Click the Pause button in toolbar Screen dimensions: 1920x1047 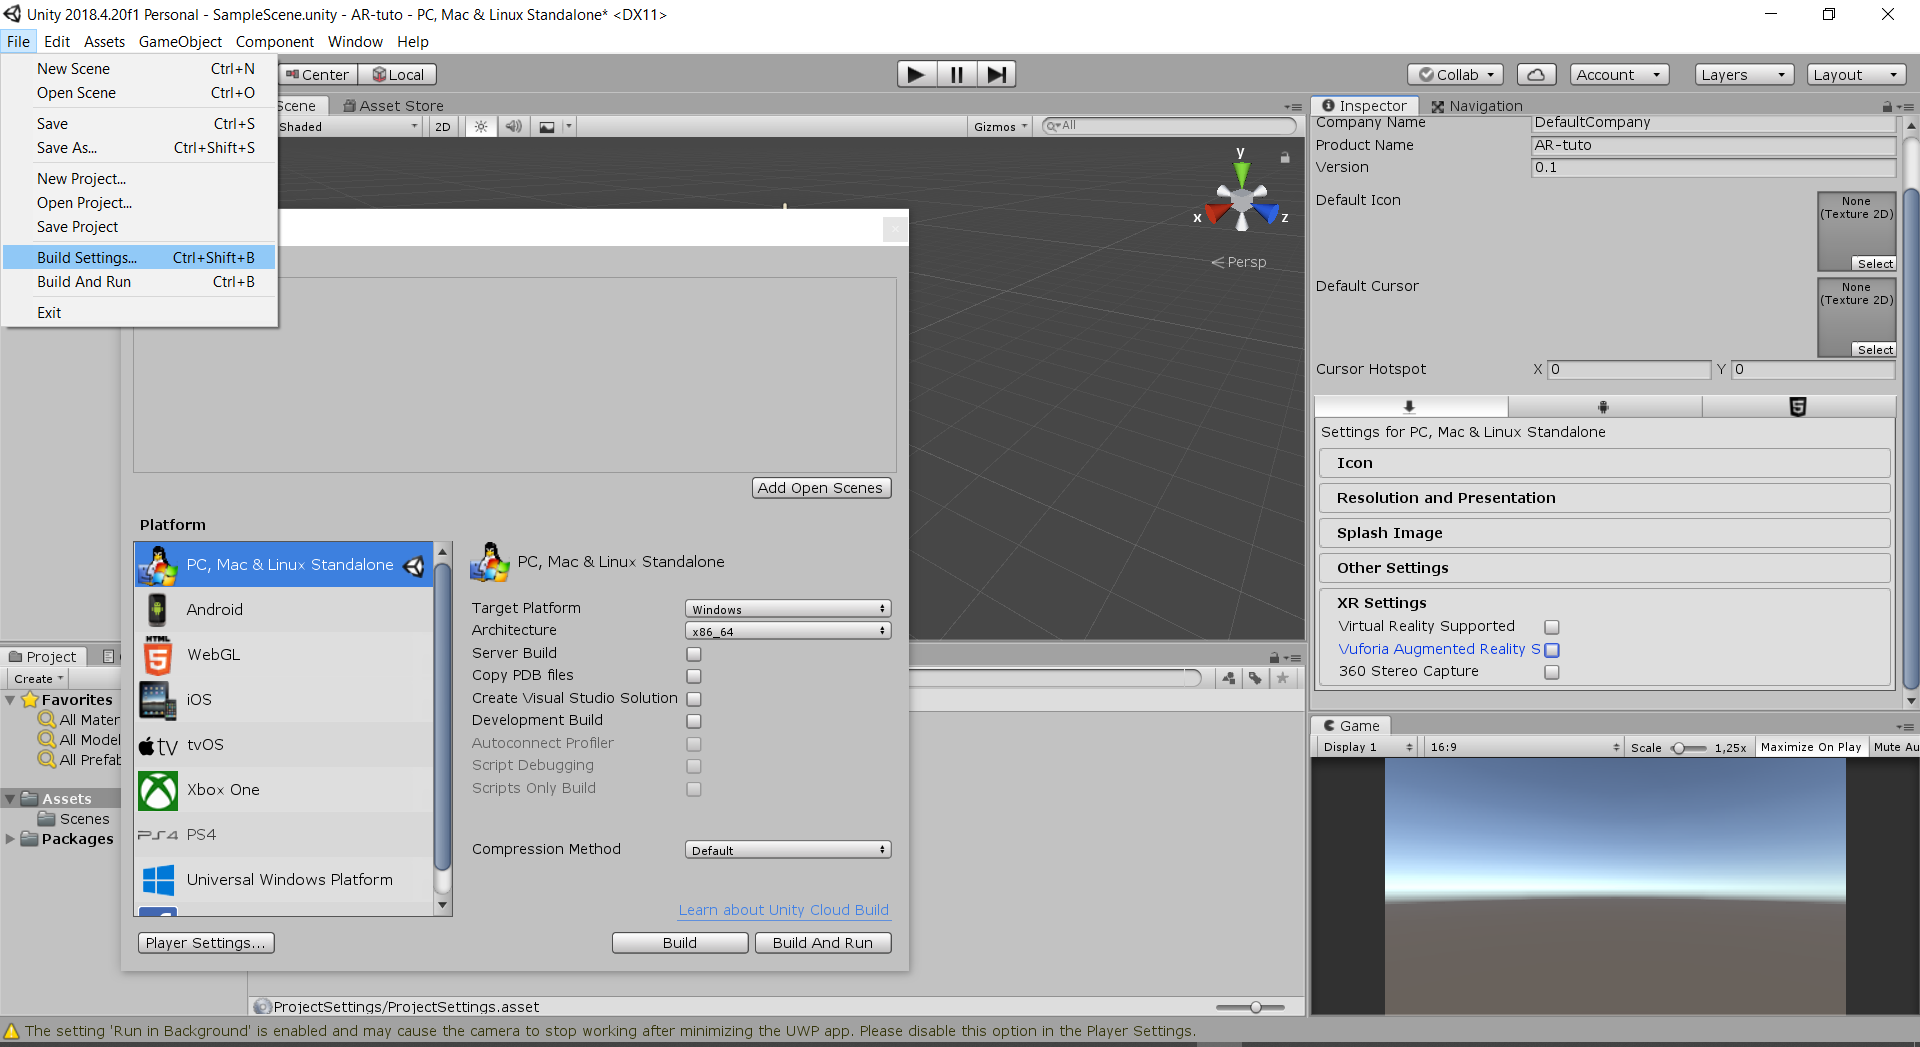tap(956, 75)
